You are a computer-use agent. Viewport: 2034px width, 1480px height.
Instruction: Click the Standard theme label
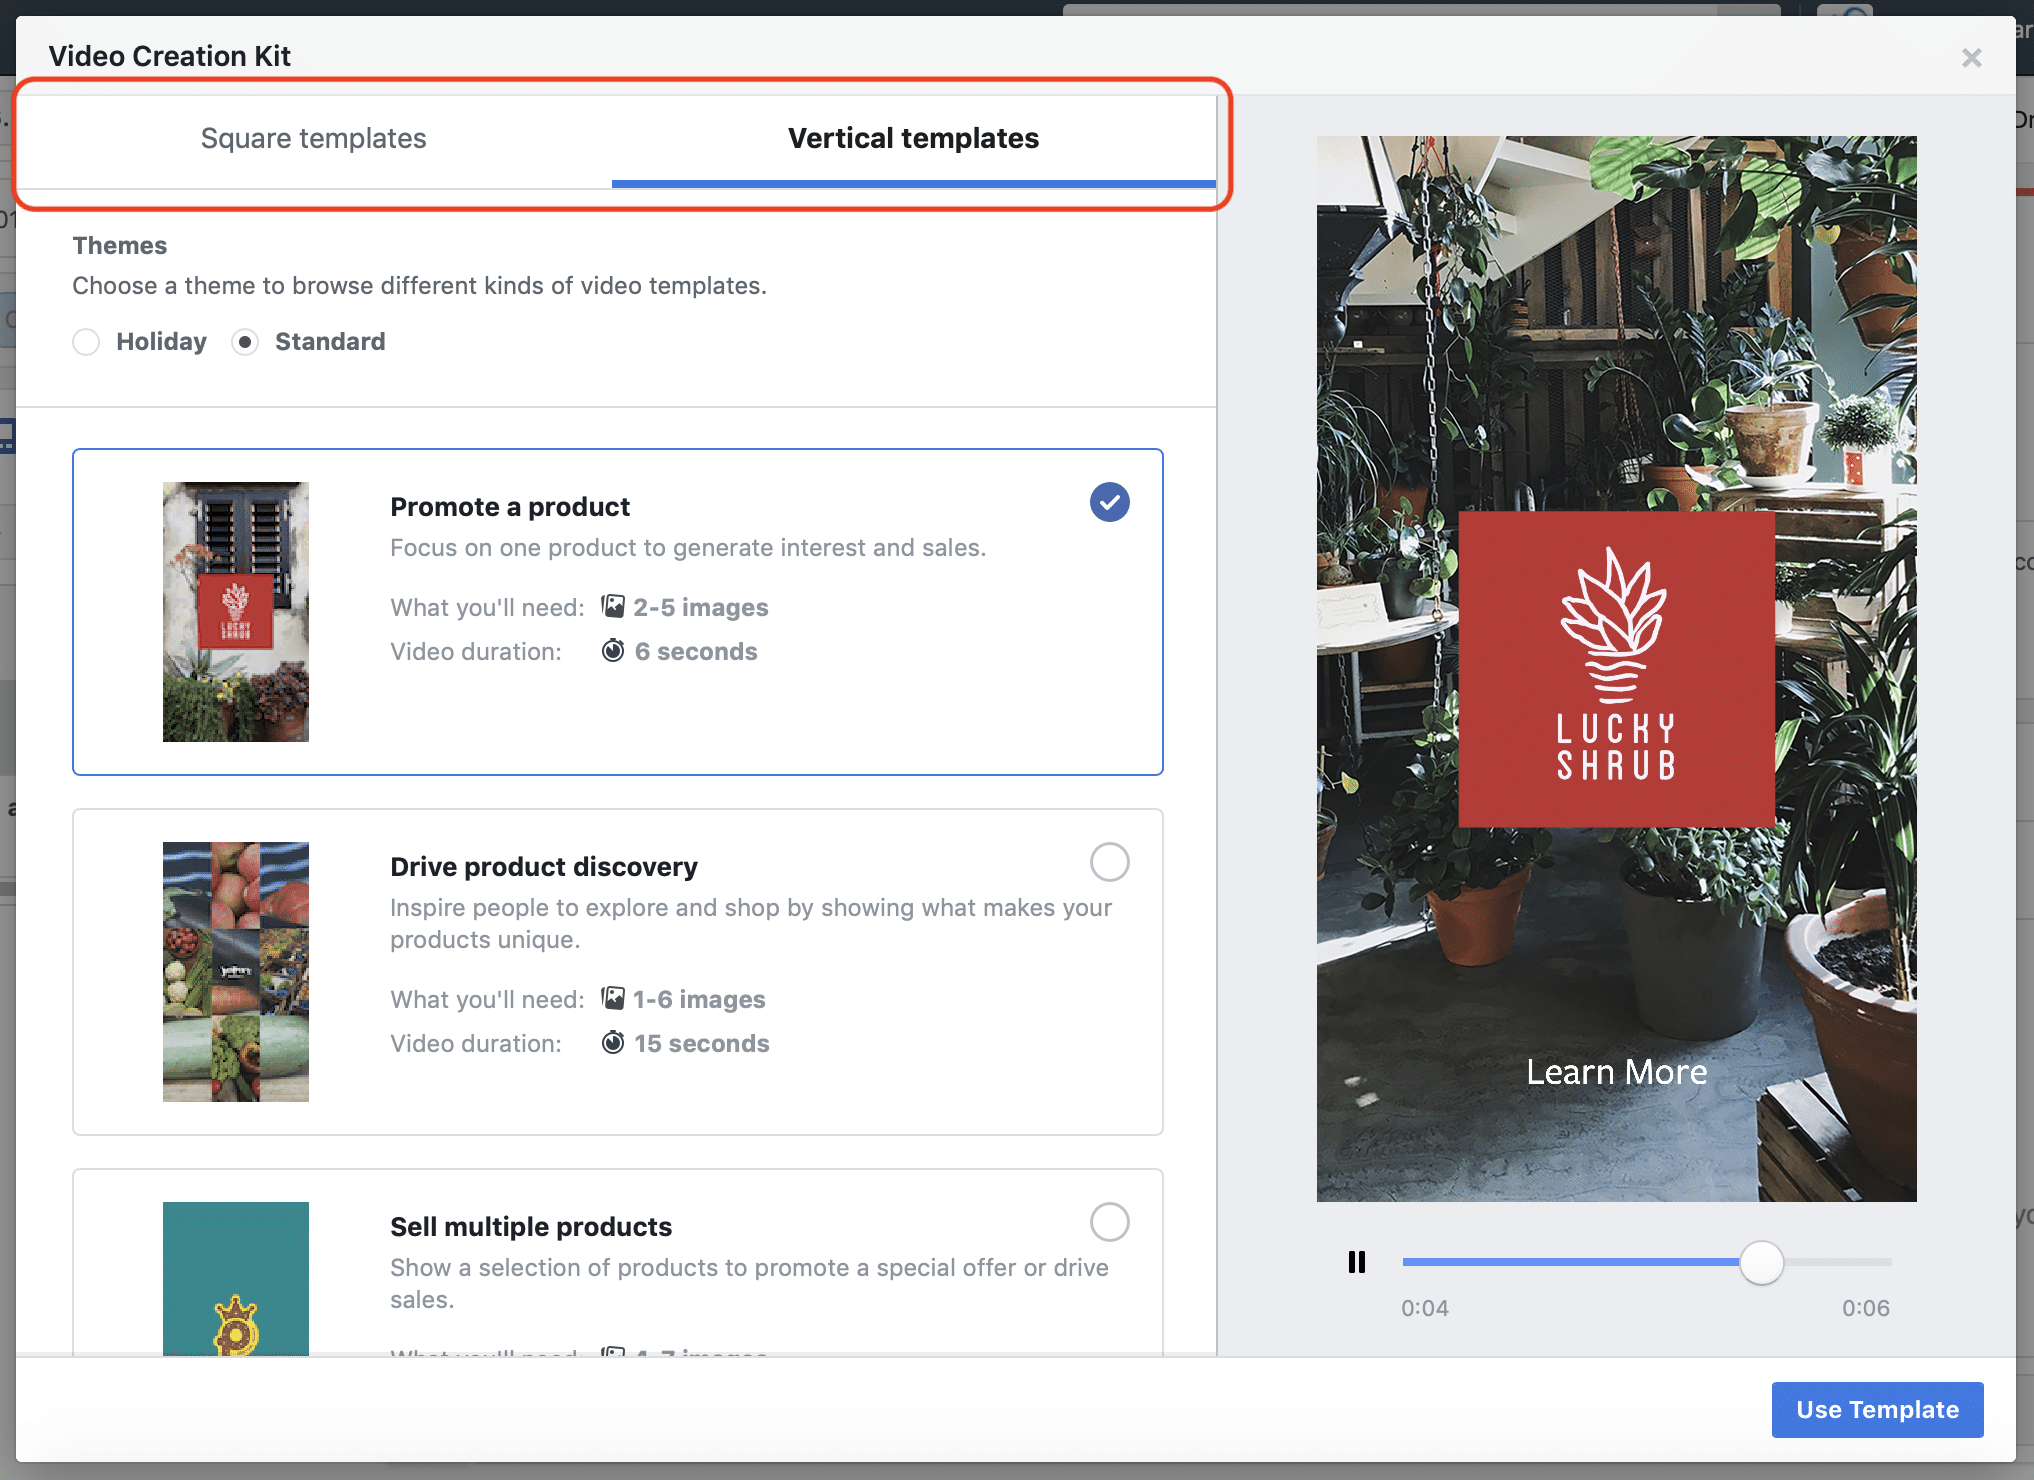coord(330,342)
